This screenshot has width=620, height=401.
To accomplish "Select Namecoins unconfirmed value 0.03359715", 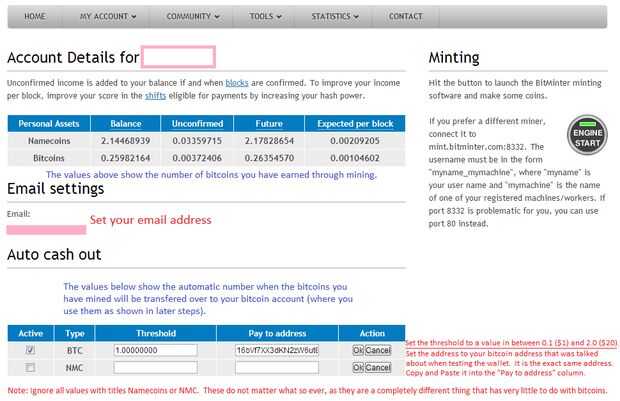I will coord(197,141).
